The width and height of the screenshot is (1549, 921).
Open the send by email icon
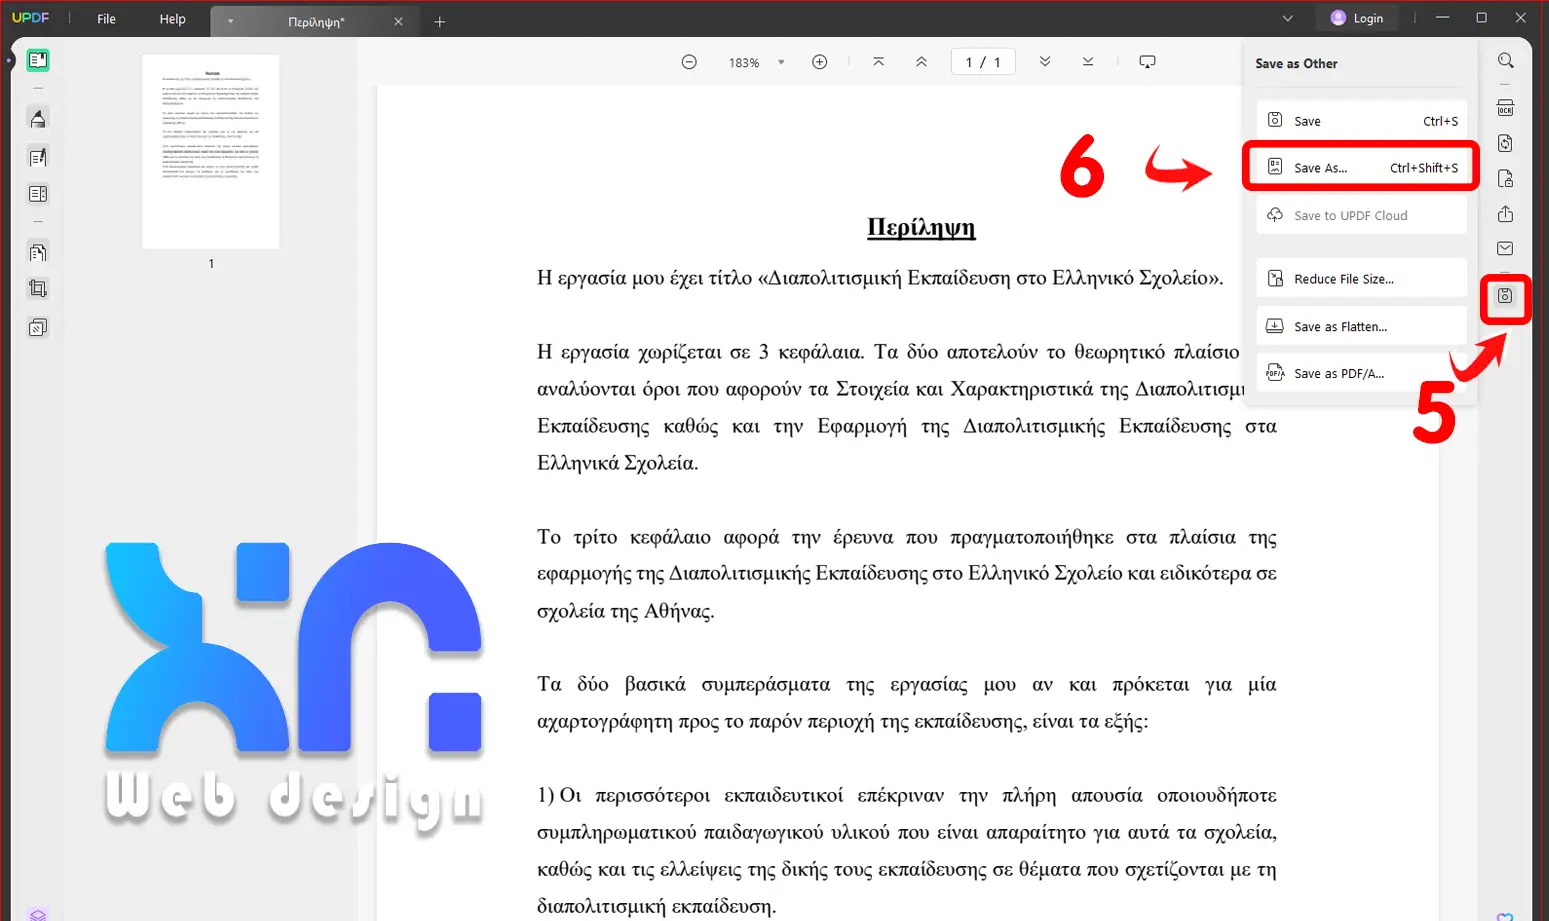1505,249
